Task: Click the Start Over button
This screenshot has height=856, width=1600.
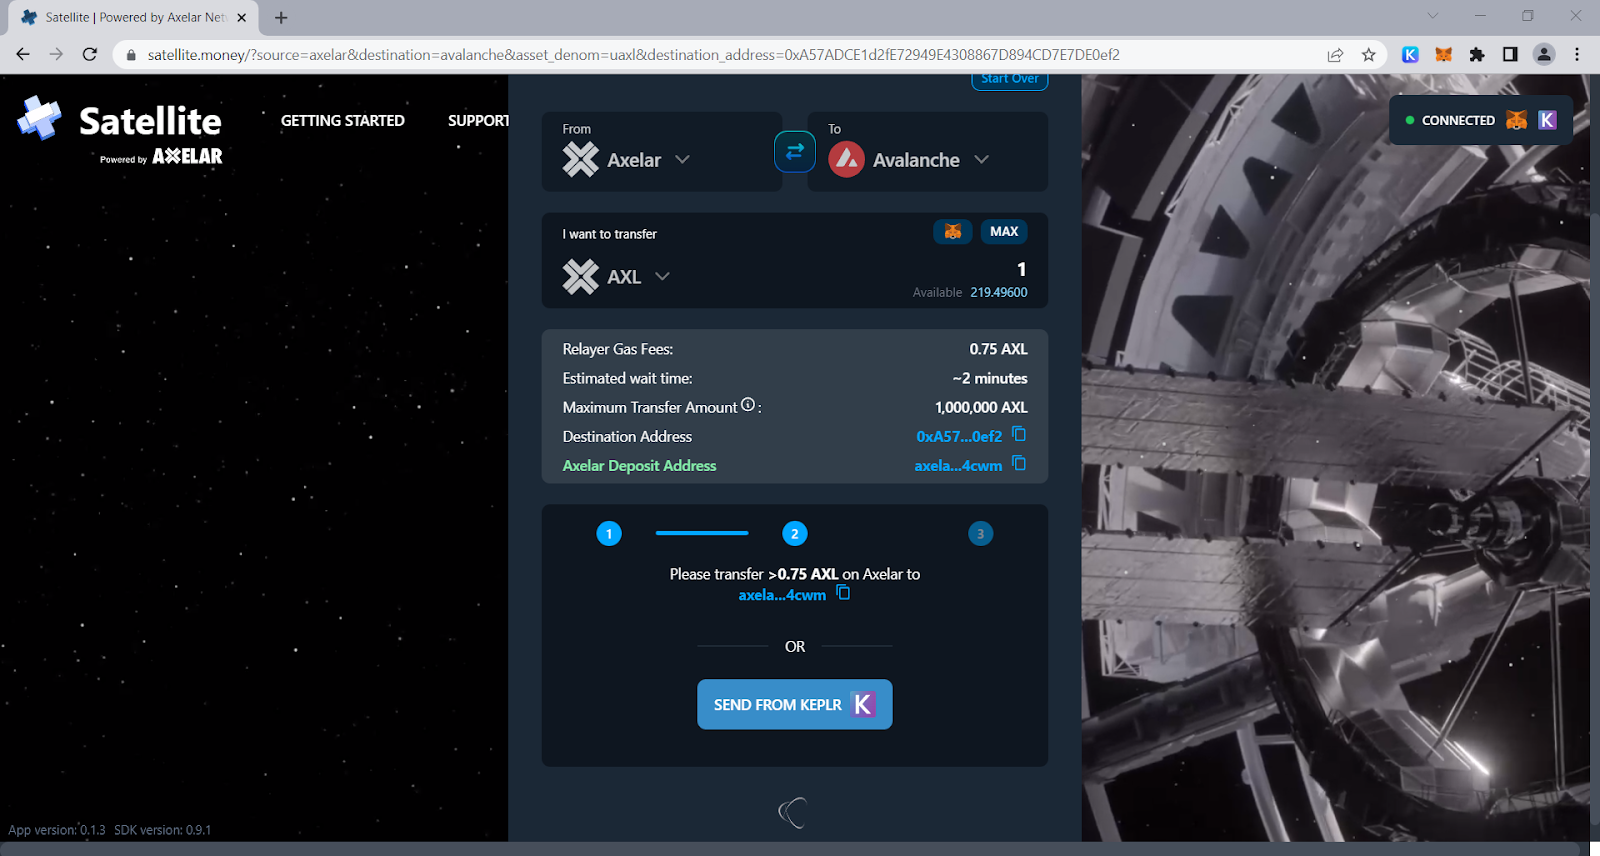Action: pyautogui.click(x=1010, y=80)
